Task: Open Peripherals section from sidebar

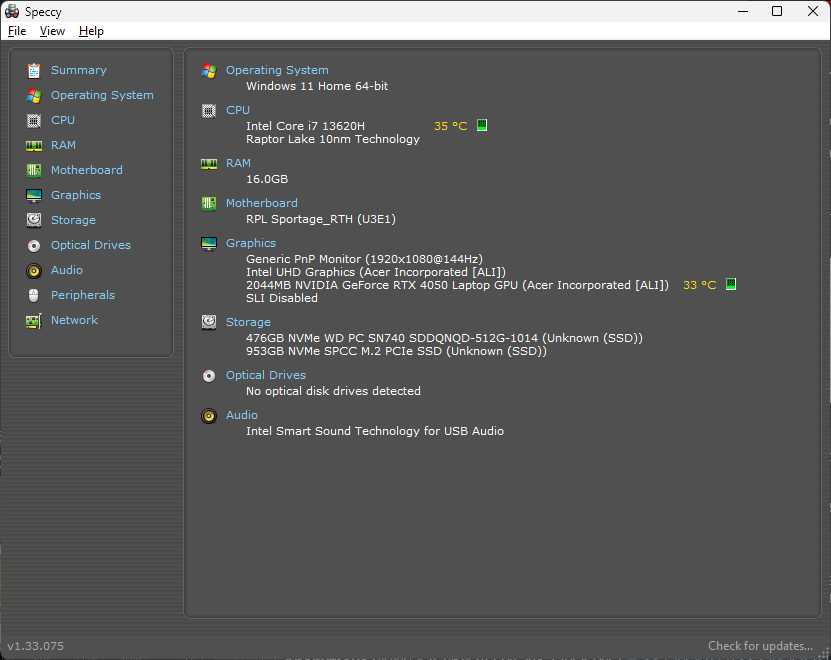Action: 83,295
